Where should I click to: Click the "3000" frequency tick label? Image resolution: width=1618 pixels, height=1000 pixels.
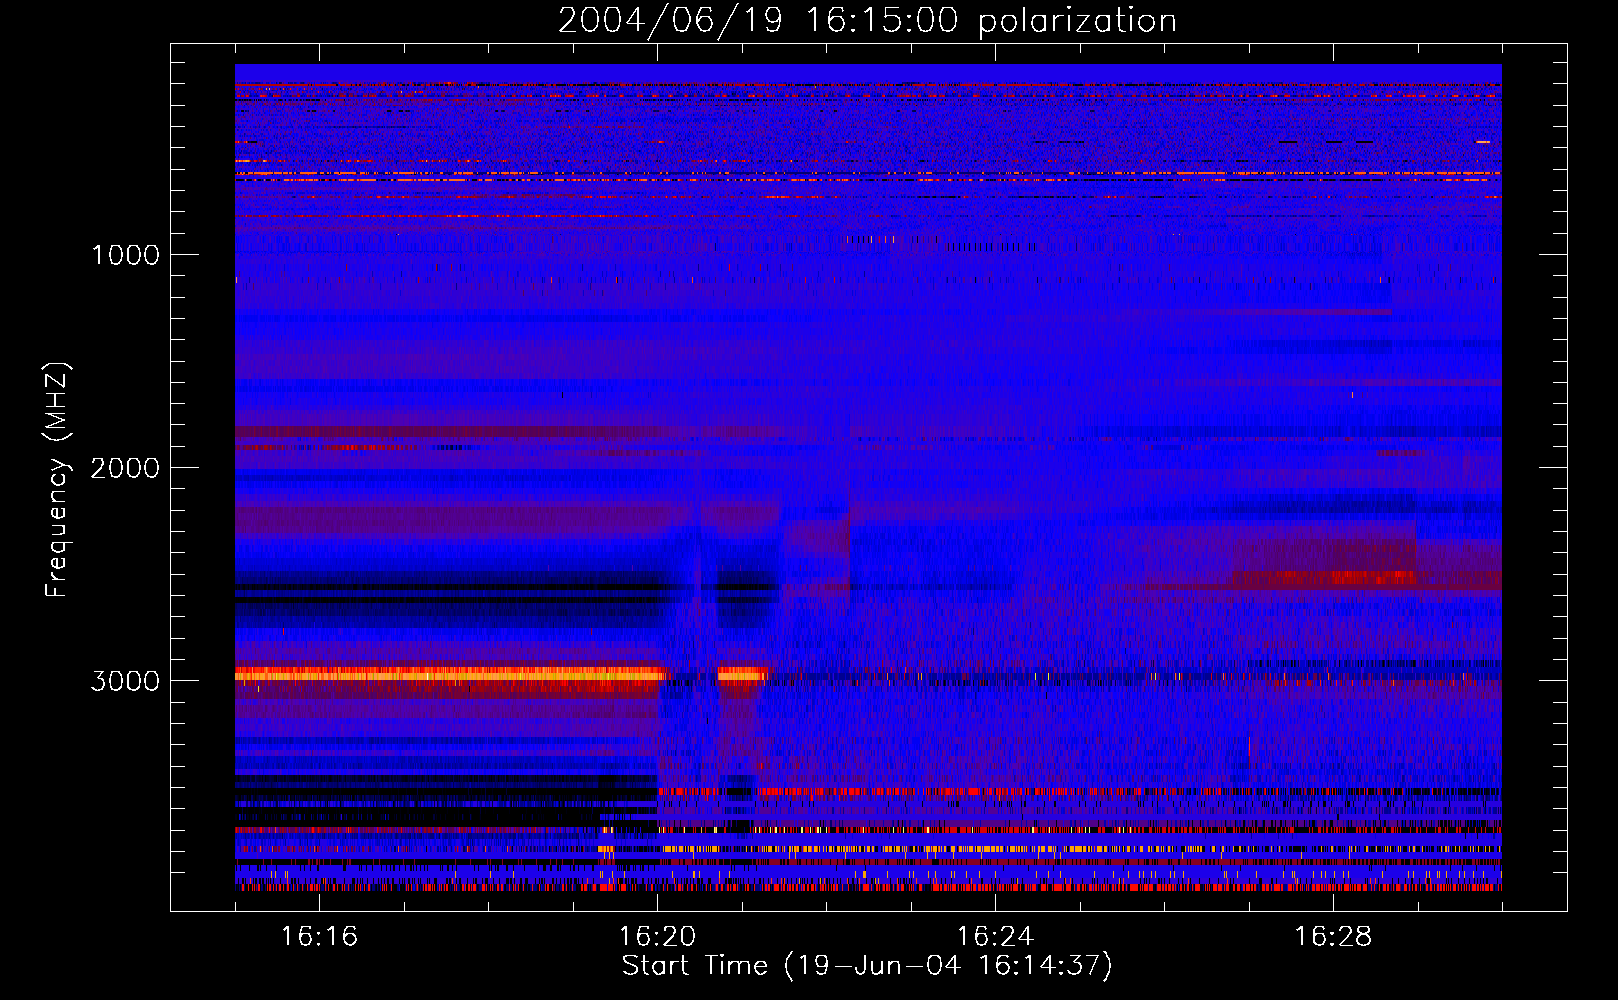(x=125, y=681)
